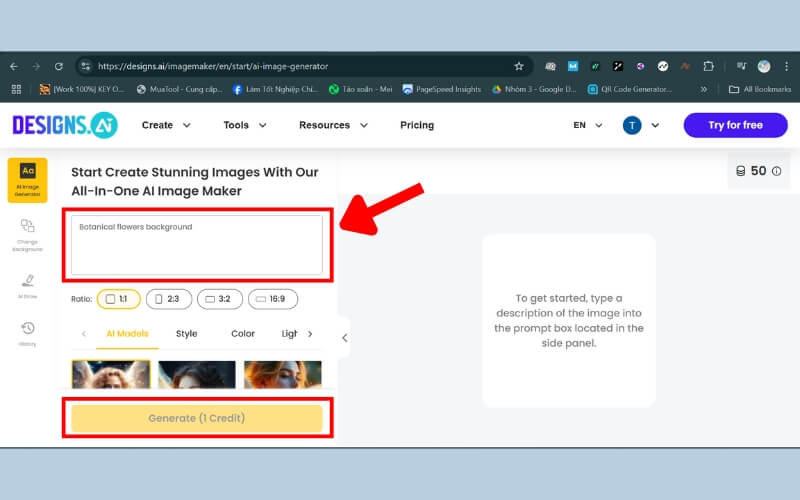This screenshot has width=800, height=500.
Task: Select the 3:2 aspect ratio
Action: (x=220, y=299)
